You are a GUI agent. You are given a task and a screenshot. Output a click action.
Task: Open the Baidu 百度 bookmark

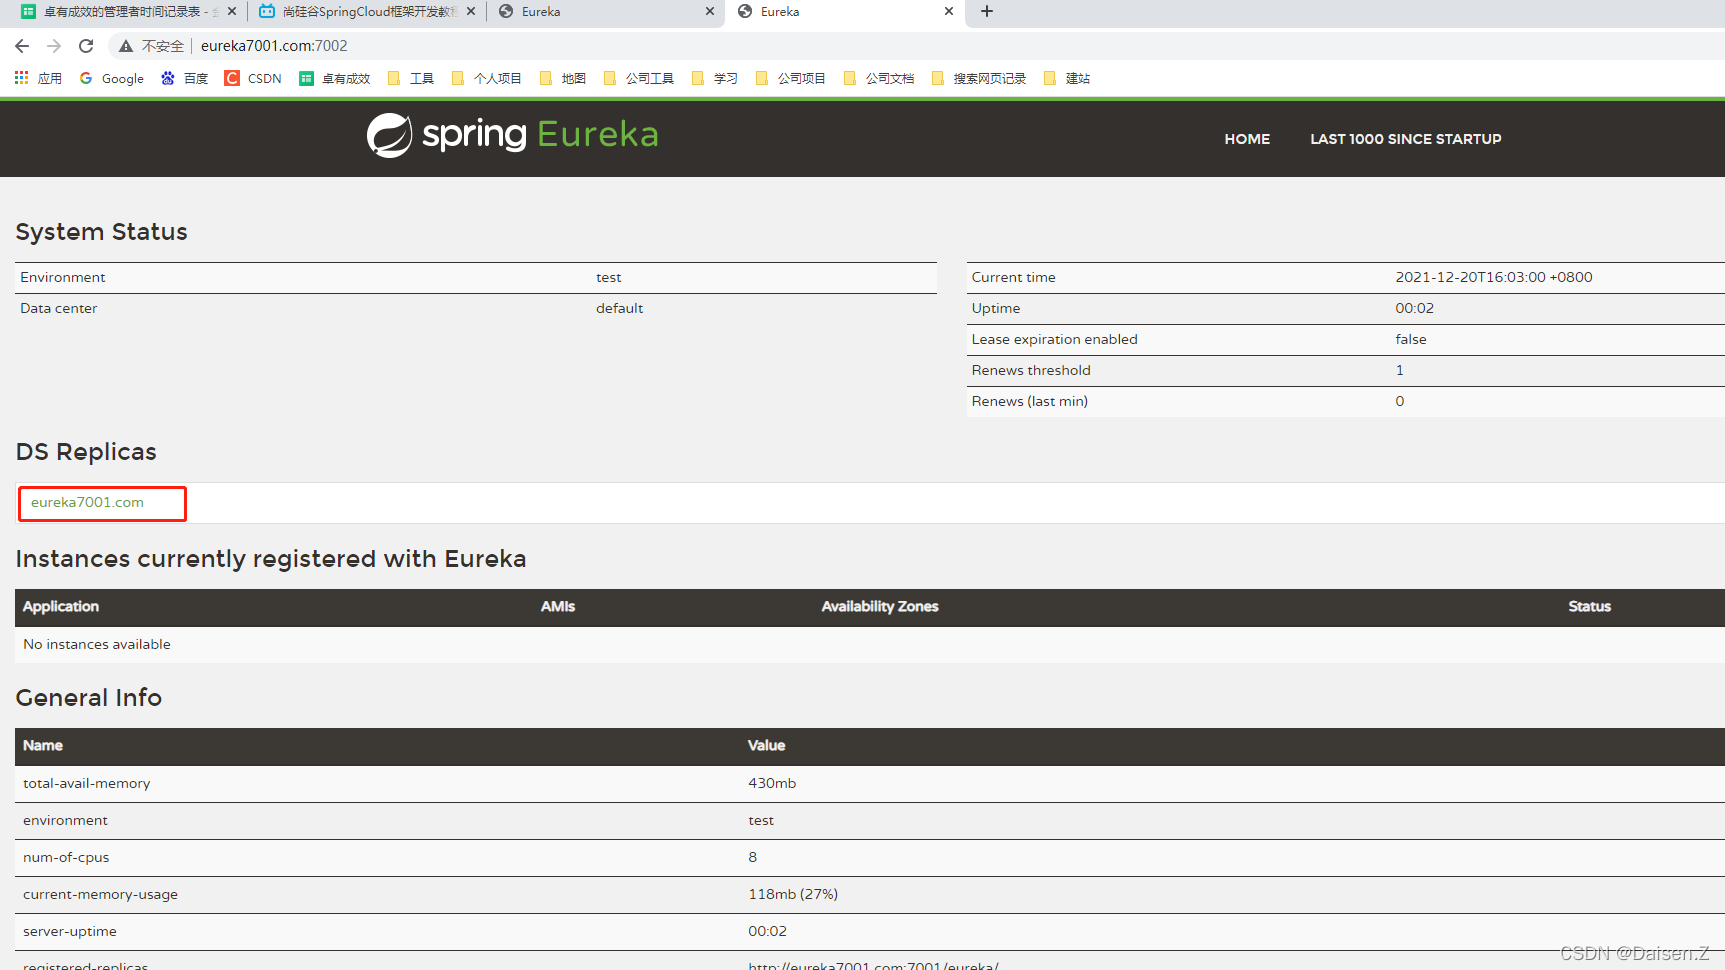(185, 78)
